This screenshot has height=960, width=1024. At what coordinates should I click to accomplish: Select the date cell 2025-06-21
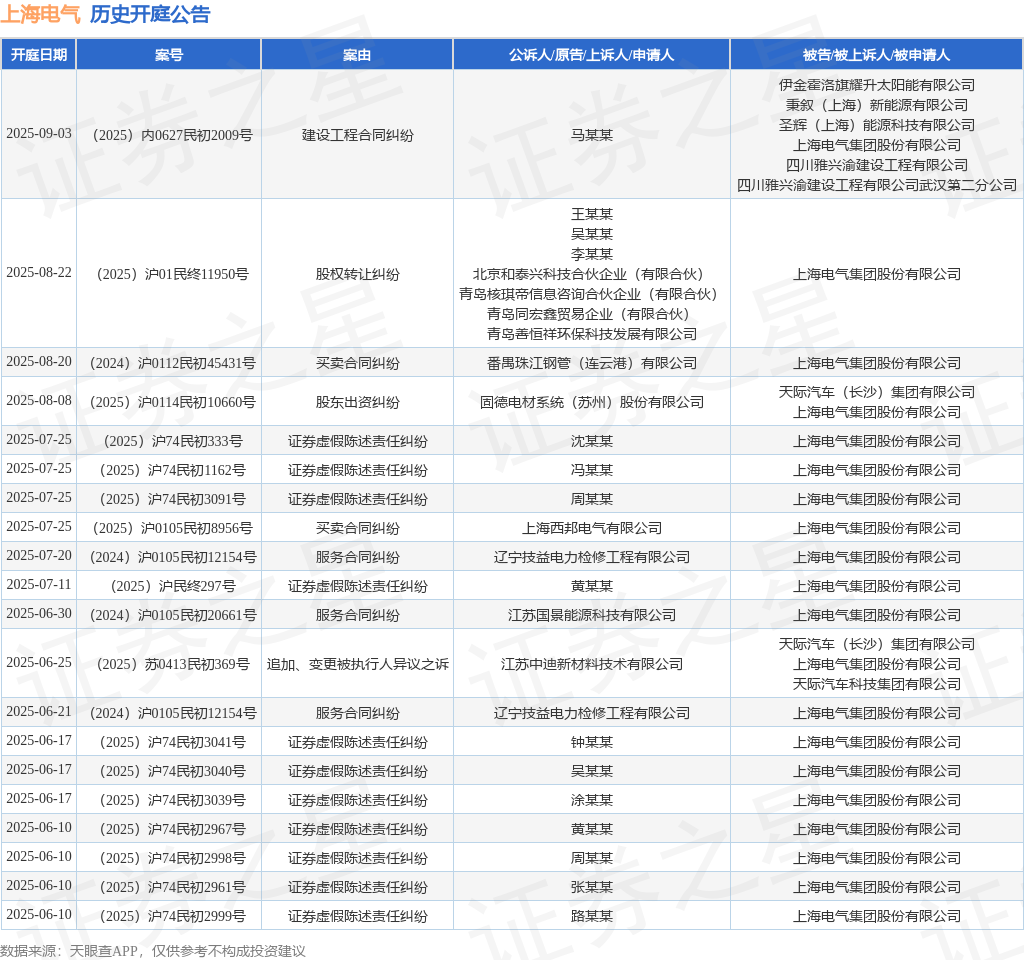pos(39,712)
